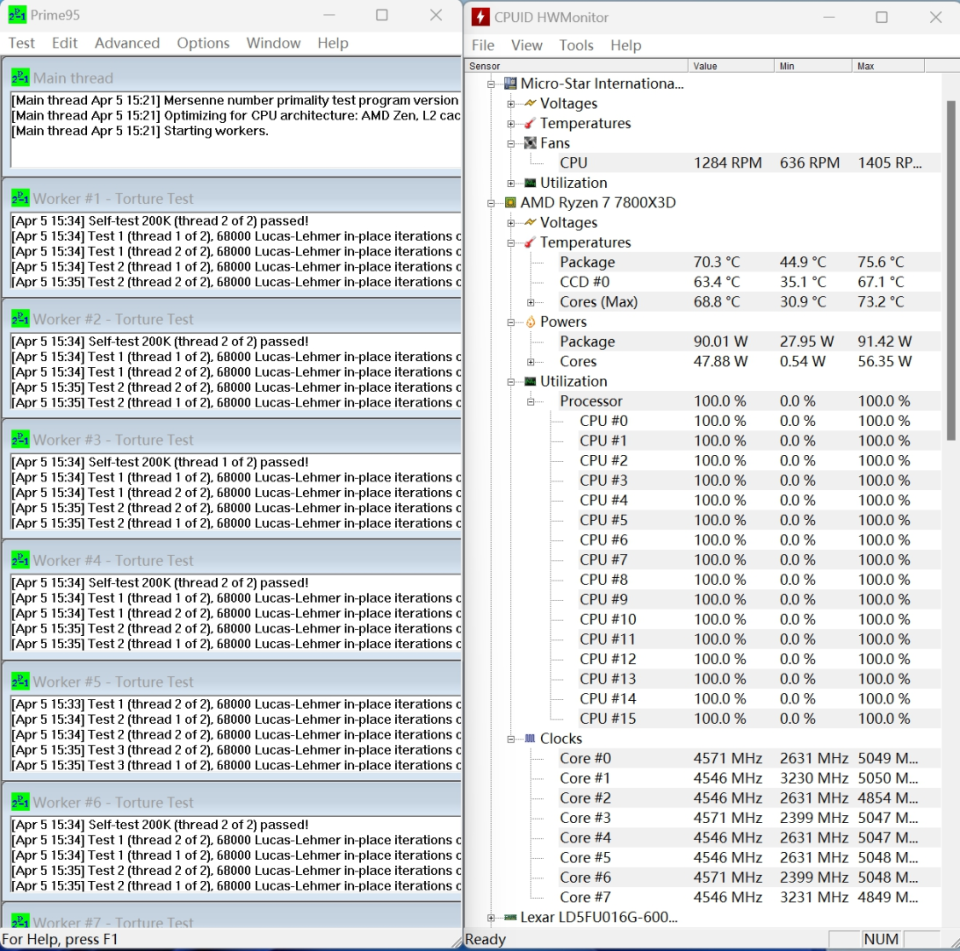960x951 pixels.
Task: Click the HWMonitor vertical scrollbar
Action: tap(950, 270)
